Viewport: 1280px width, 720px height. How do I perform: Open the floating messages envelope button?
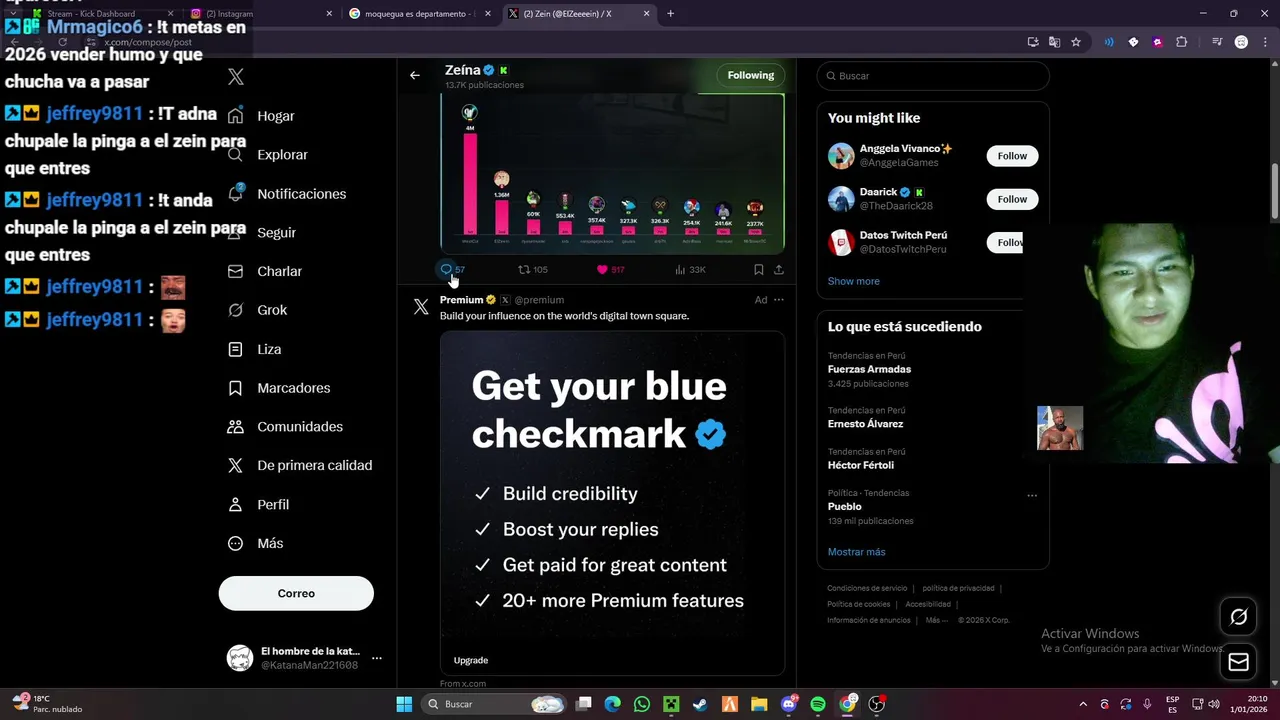1238,662
